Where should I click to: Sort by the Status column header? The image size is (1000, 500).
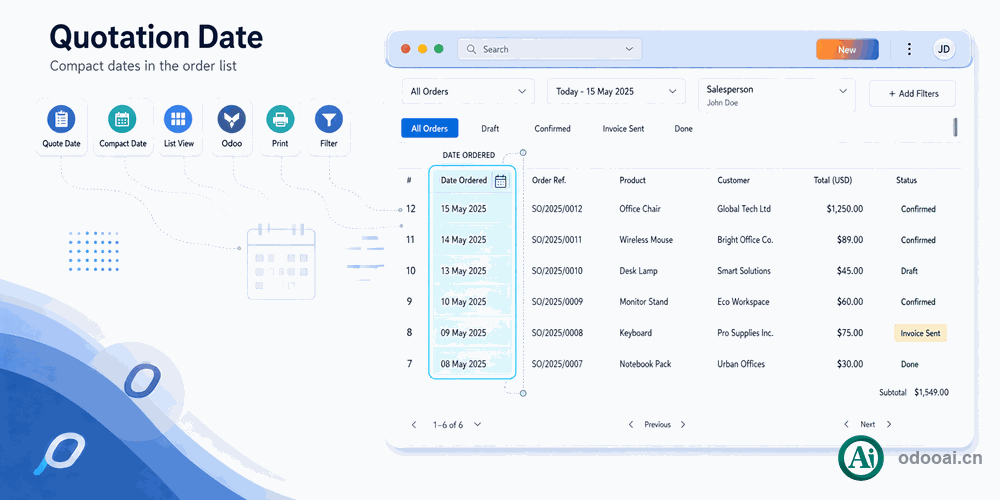[x=906, y=180]
